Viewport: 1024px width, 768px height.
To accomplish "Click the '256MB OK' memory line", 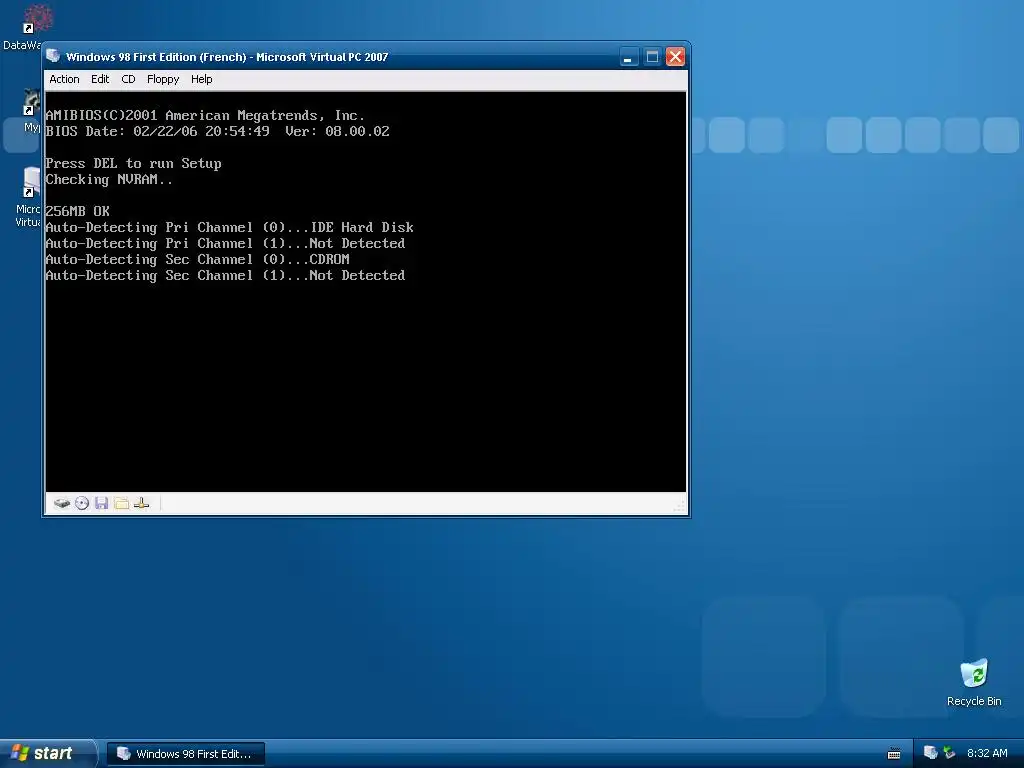I will 78,211.
